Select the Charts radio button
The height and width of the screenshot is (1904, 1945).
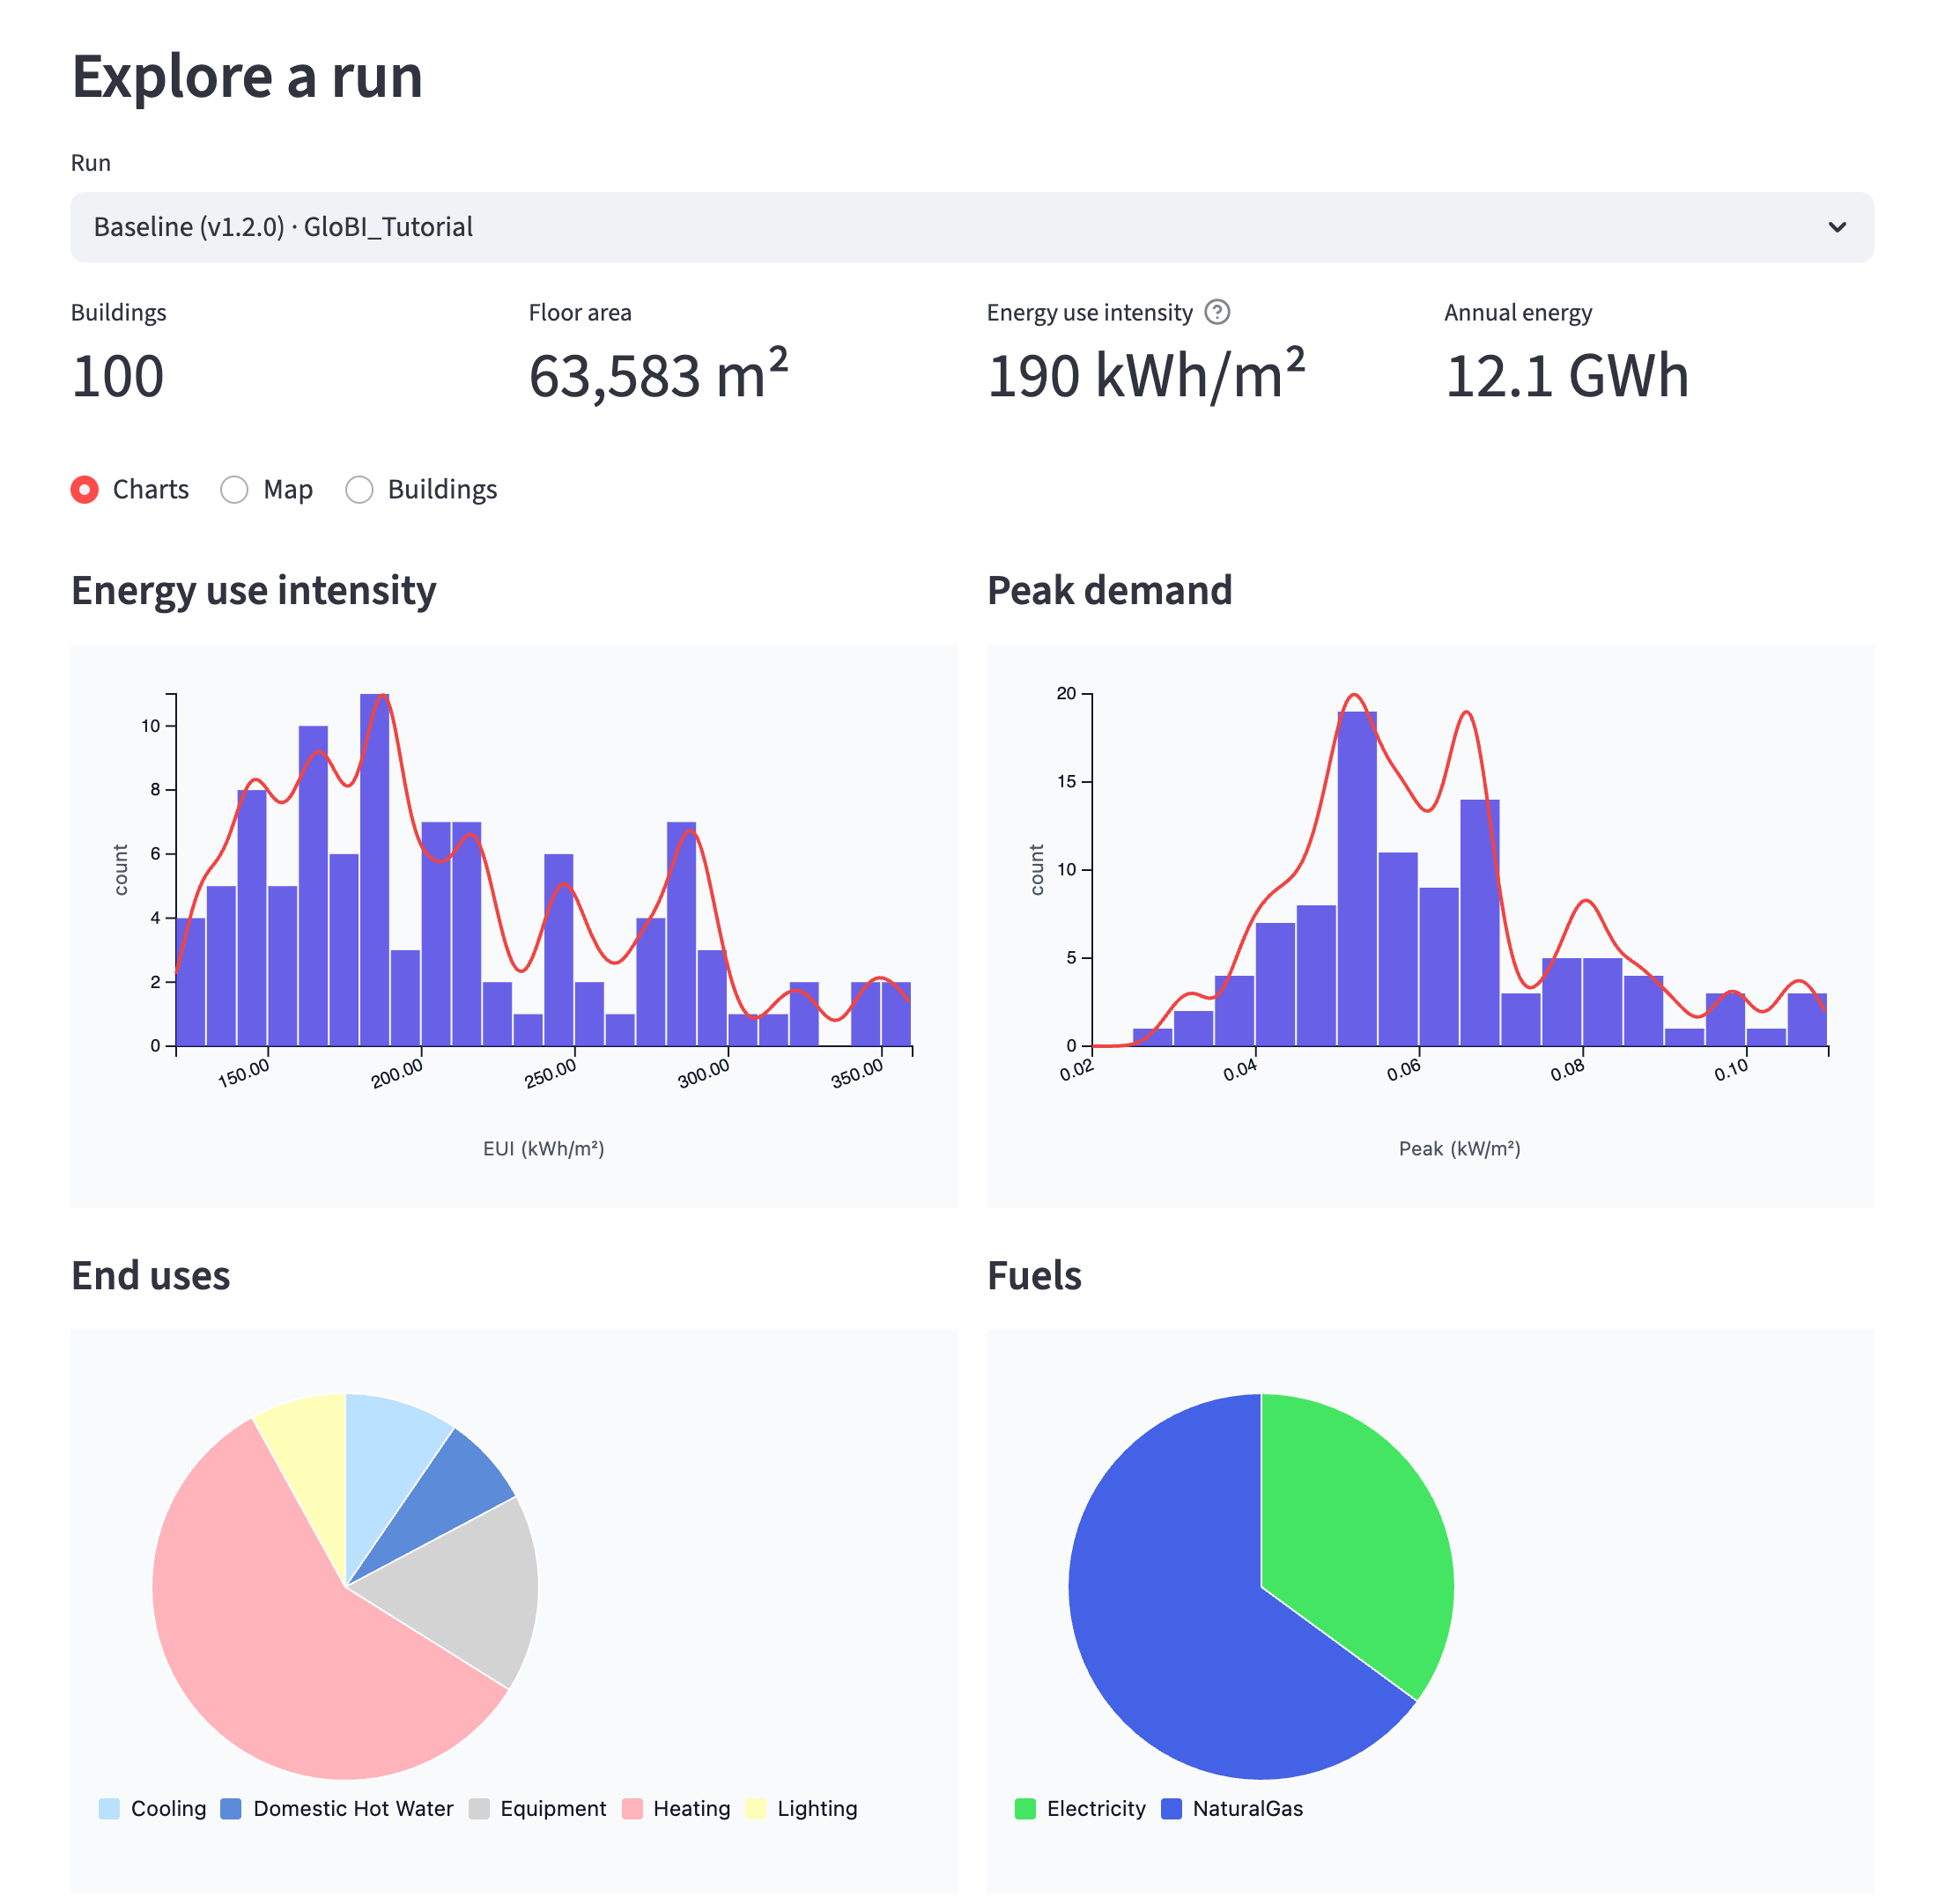pyautogui.click(x=85, y=489)
